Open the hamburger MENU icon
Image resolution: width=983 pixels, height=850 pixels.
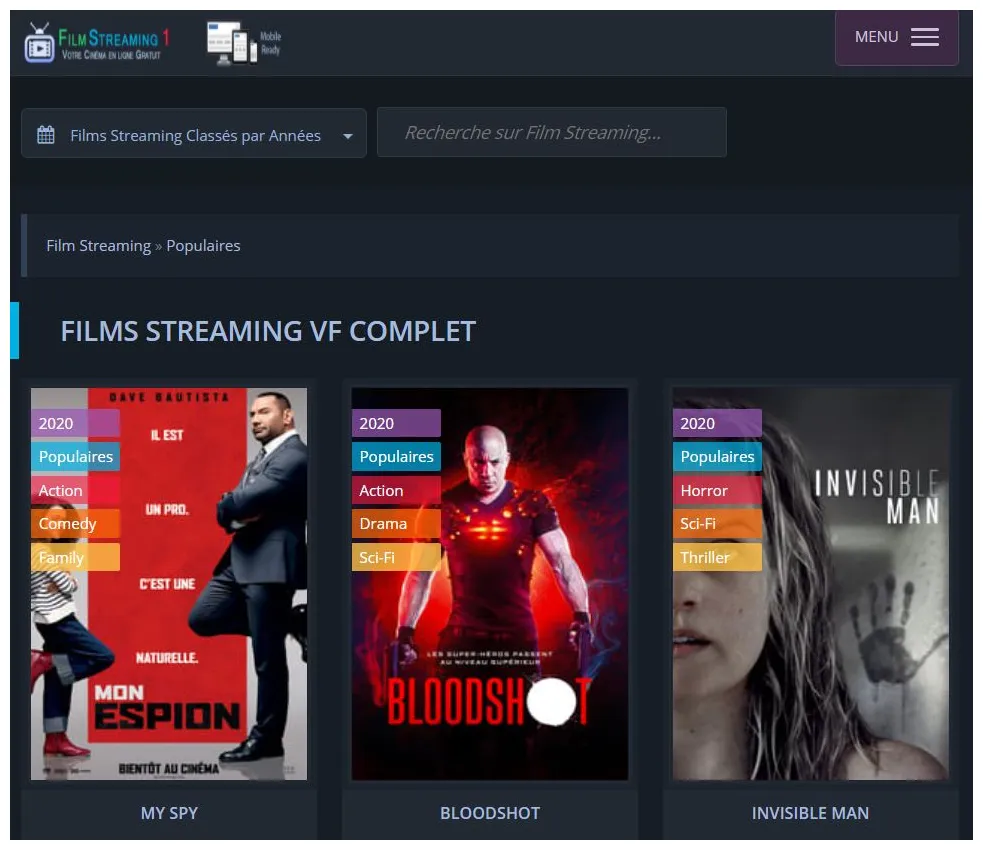[x=923, y=36]
